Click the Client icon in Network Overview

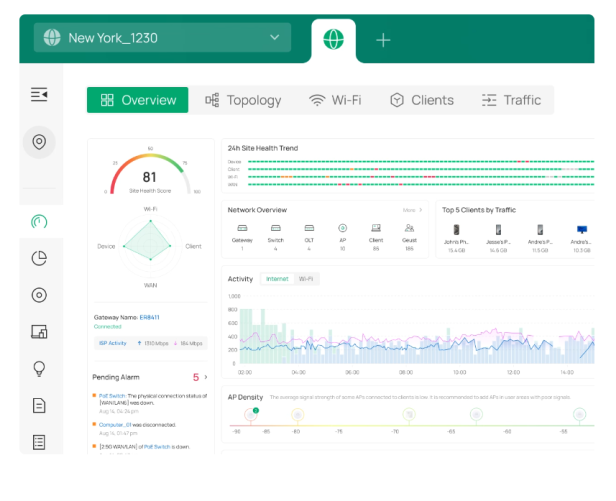[x=376, y=228]
